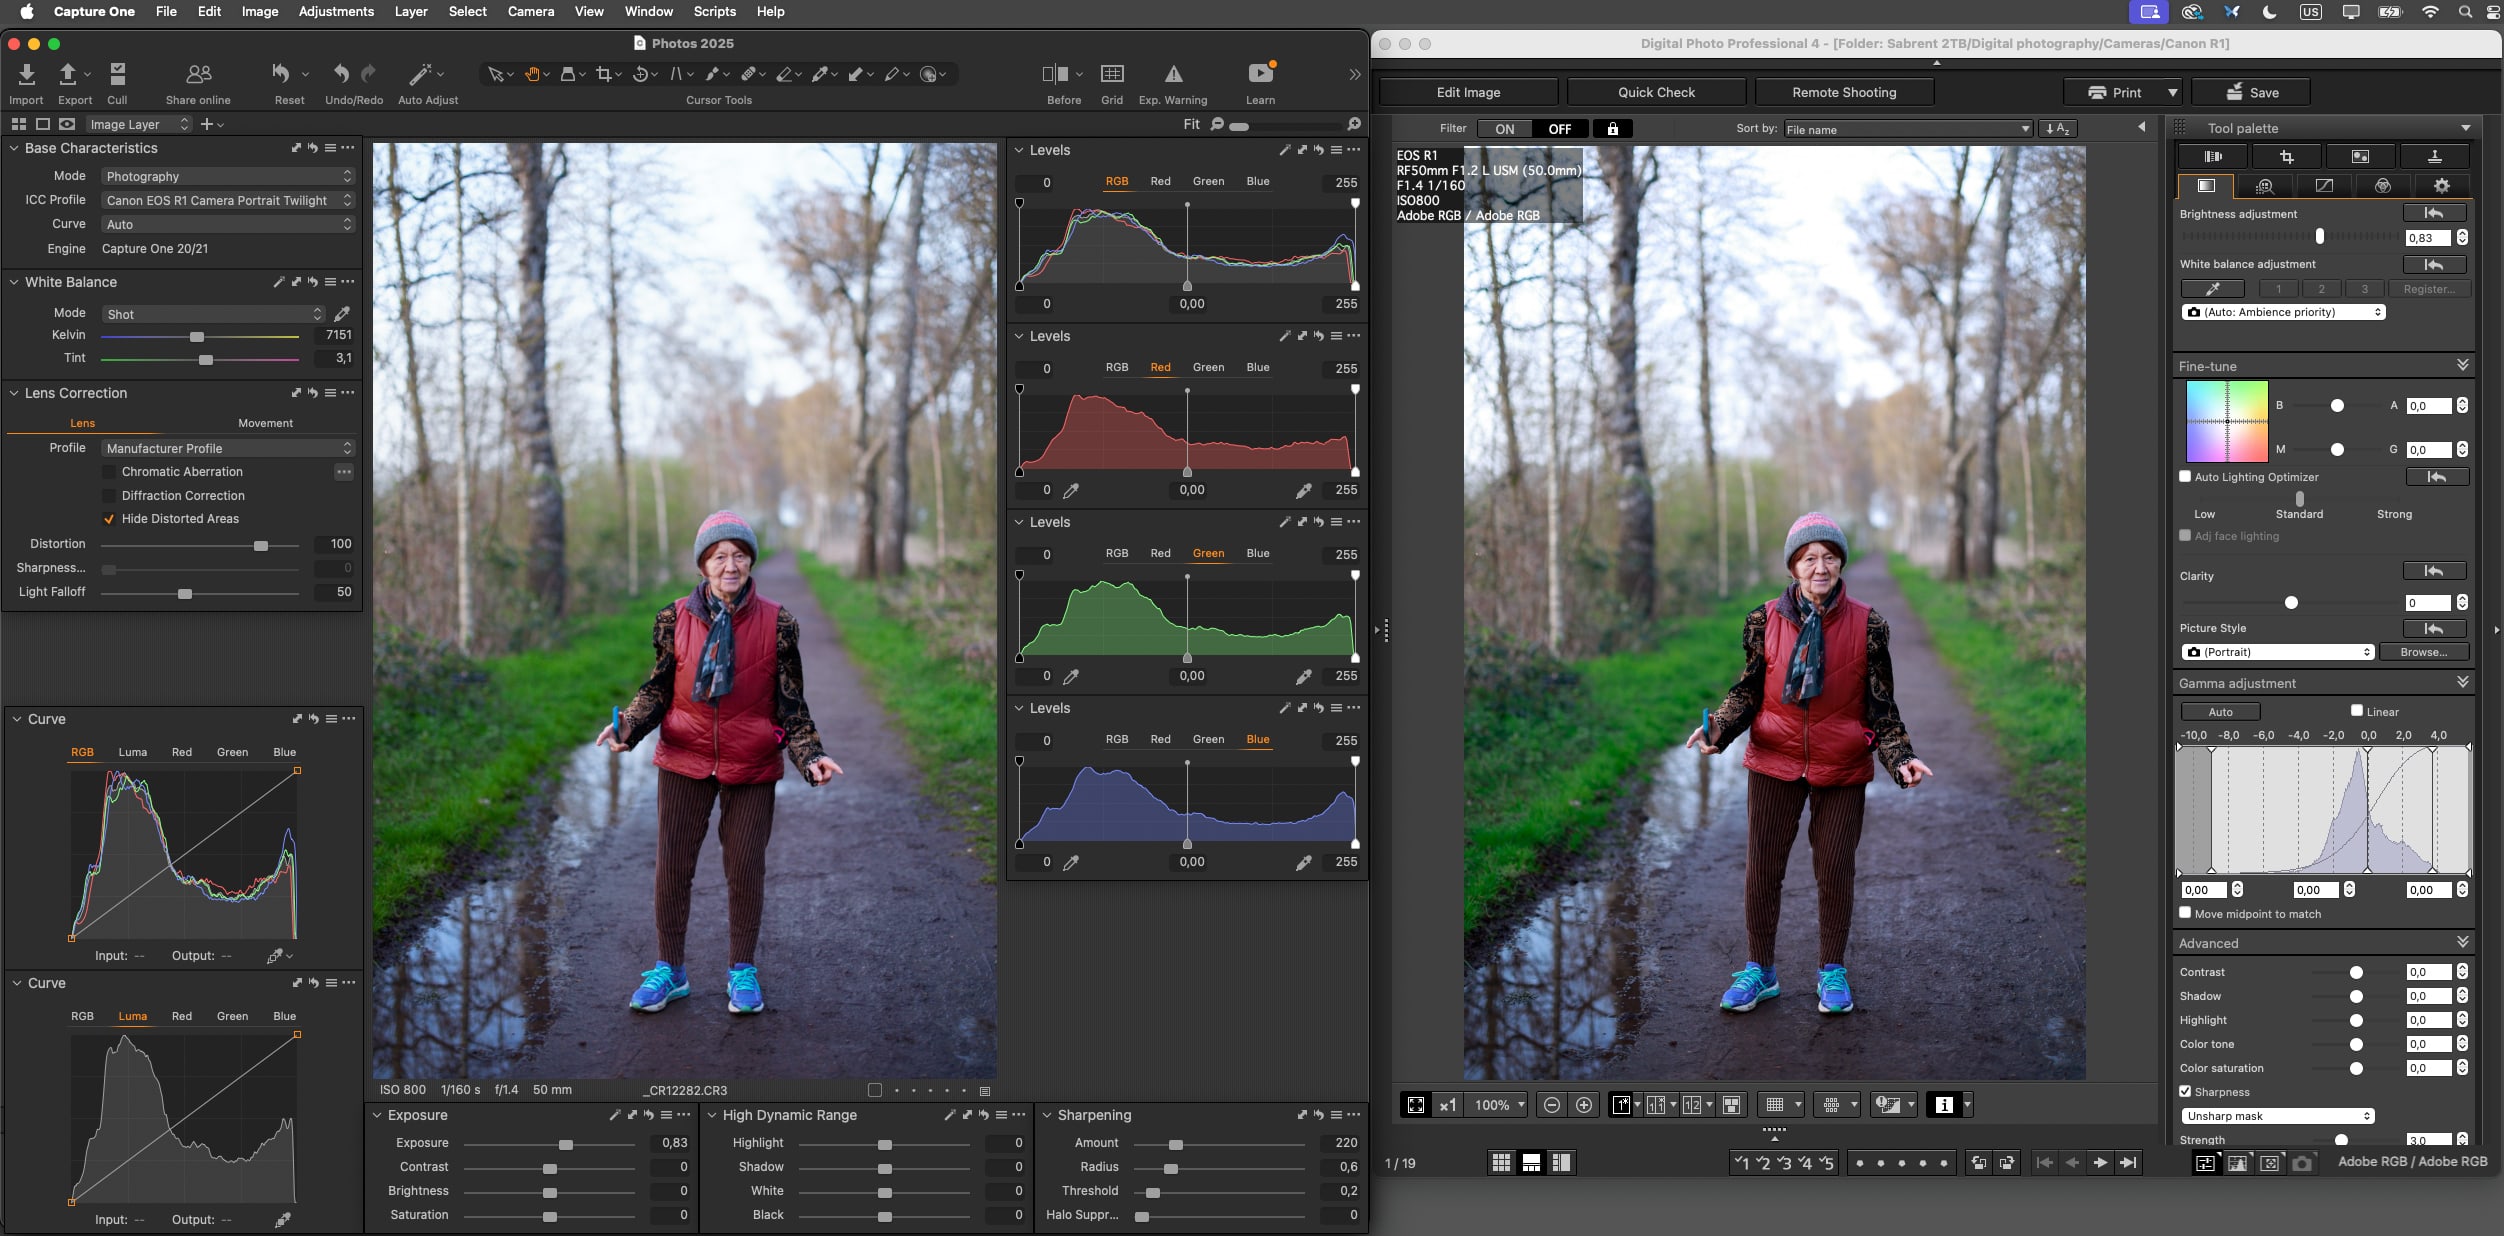Click the White Balance eyedropper picker

[x=342, y=314]
